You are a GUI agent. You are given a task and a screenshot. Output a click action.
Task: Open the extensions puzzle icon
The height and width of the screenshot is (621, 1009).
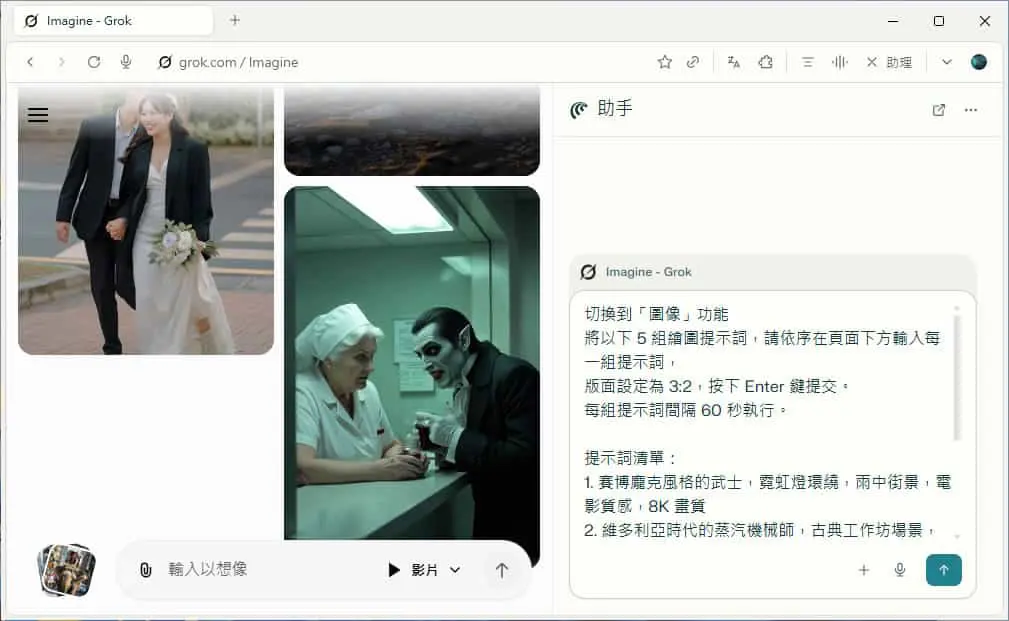pyautogui.click(x=765, y=62)
